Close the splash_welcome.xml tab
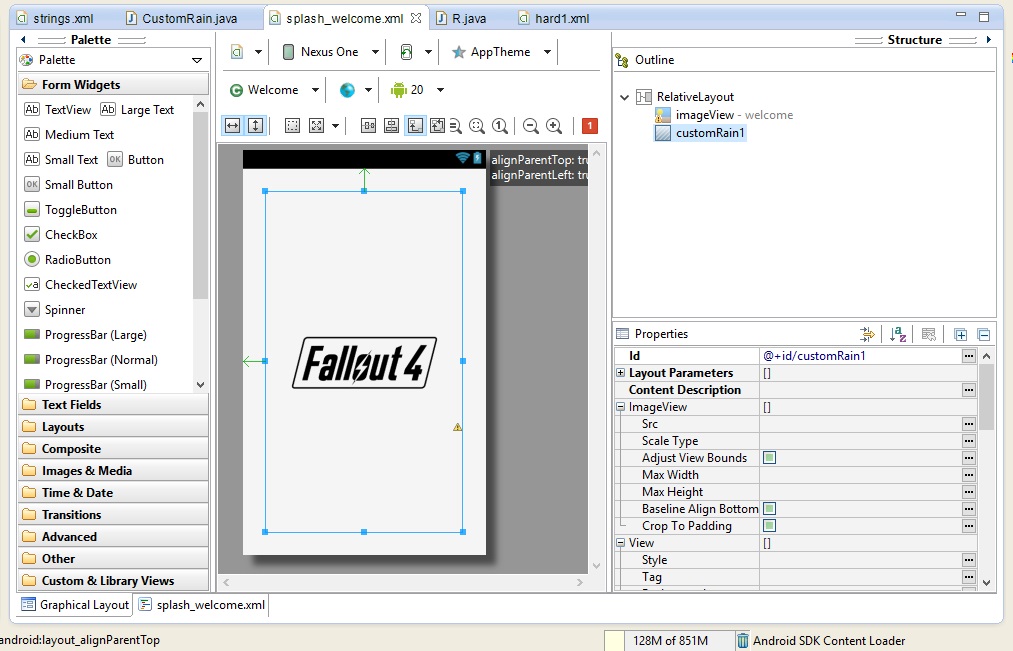Screen dimensions: 1013x651 416,18
